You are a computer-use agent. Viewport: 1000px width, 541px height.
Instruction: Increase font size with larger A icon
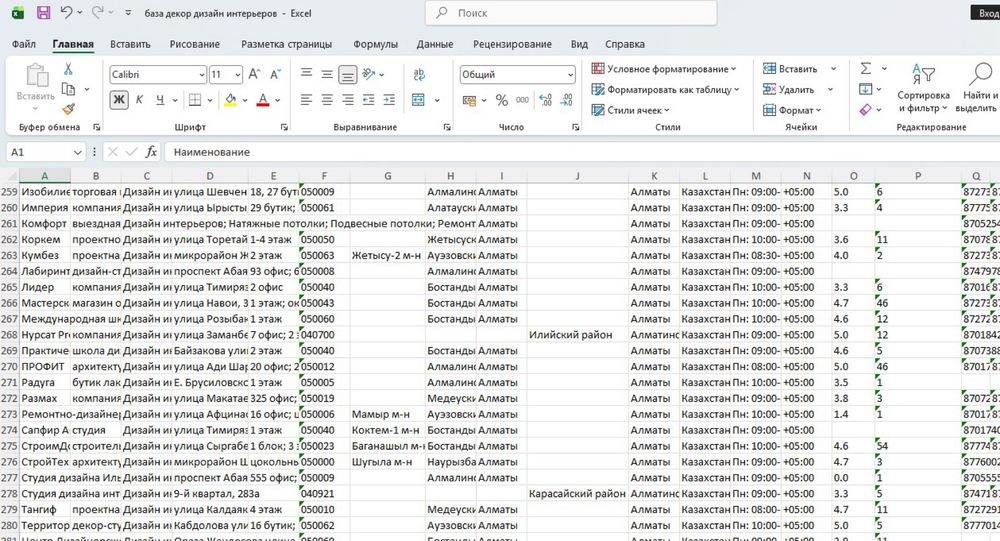tap(254, 75)
